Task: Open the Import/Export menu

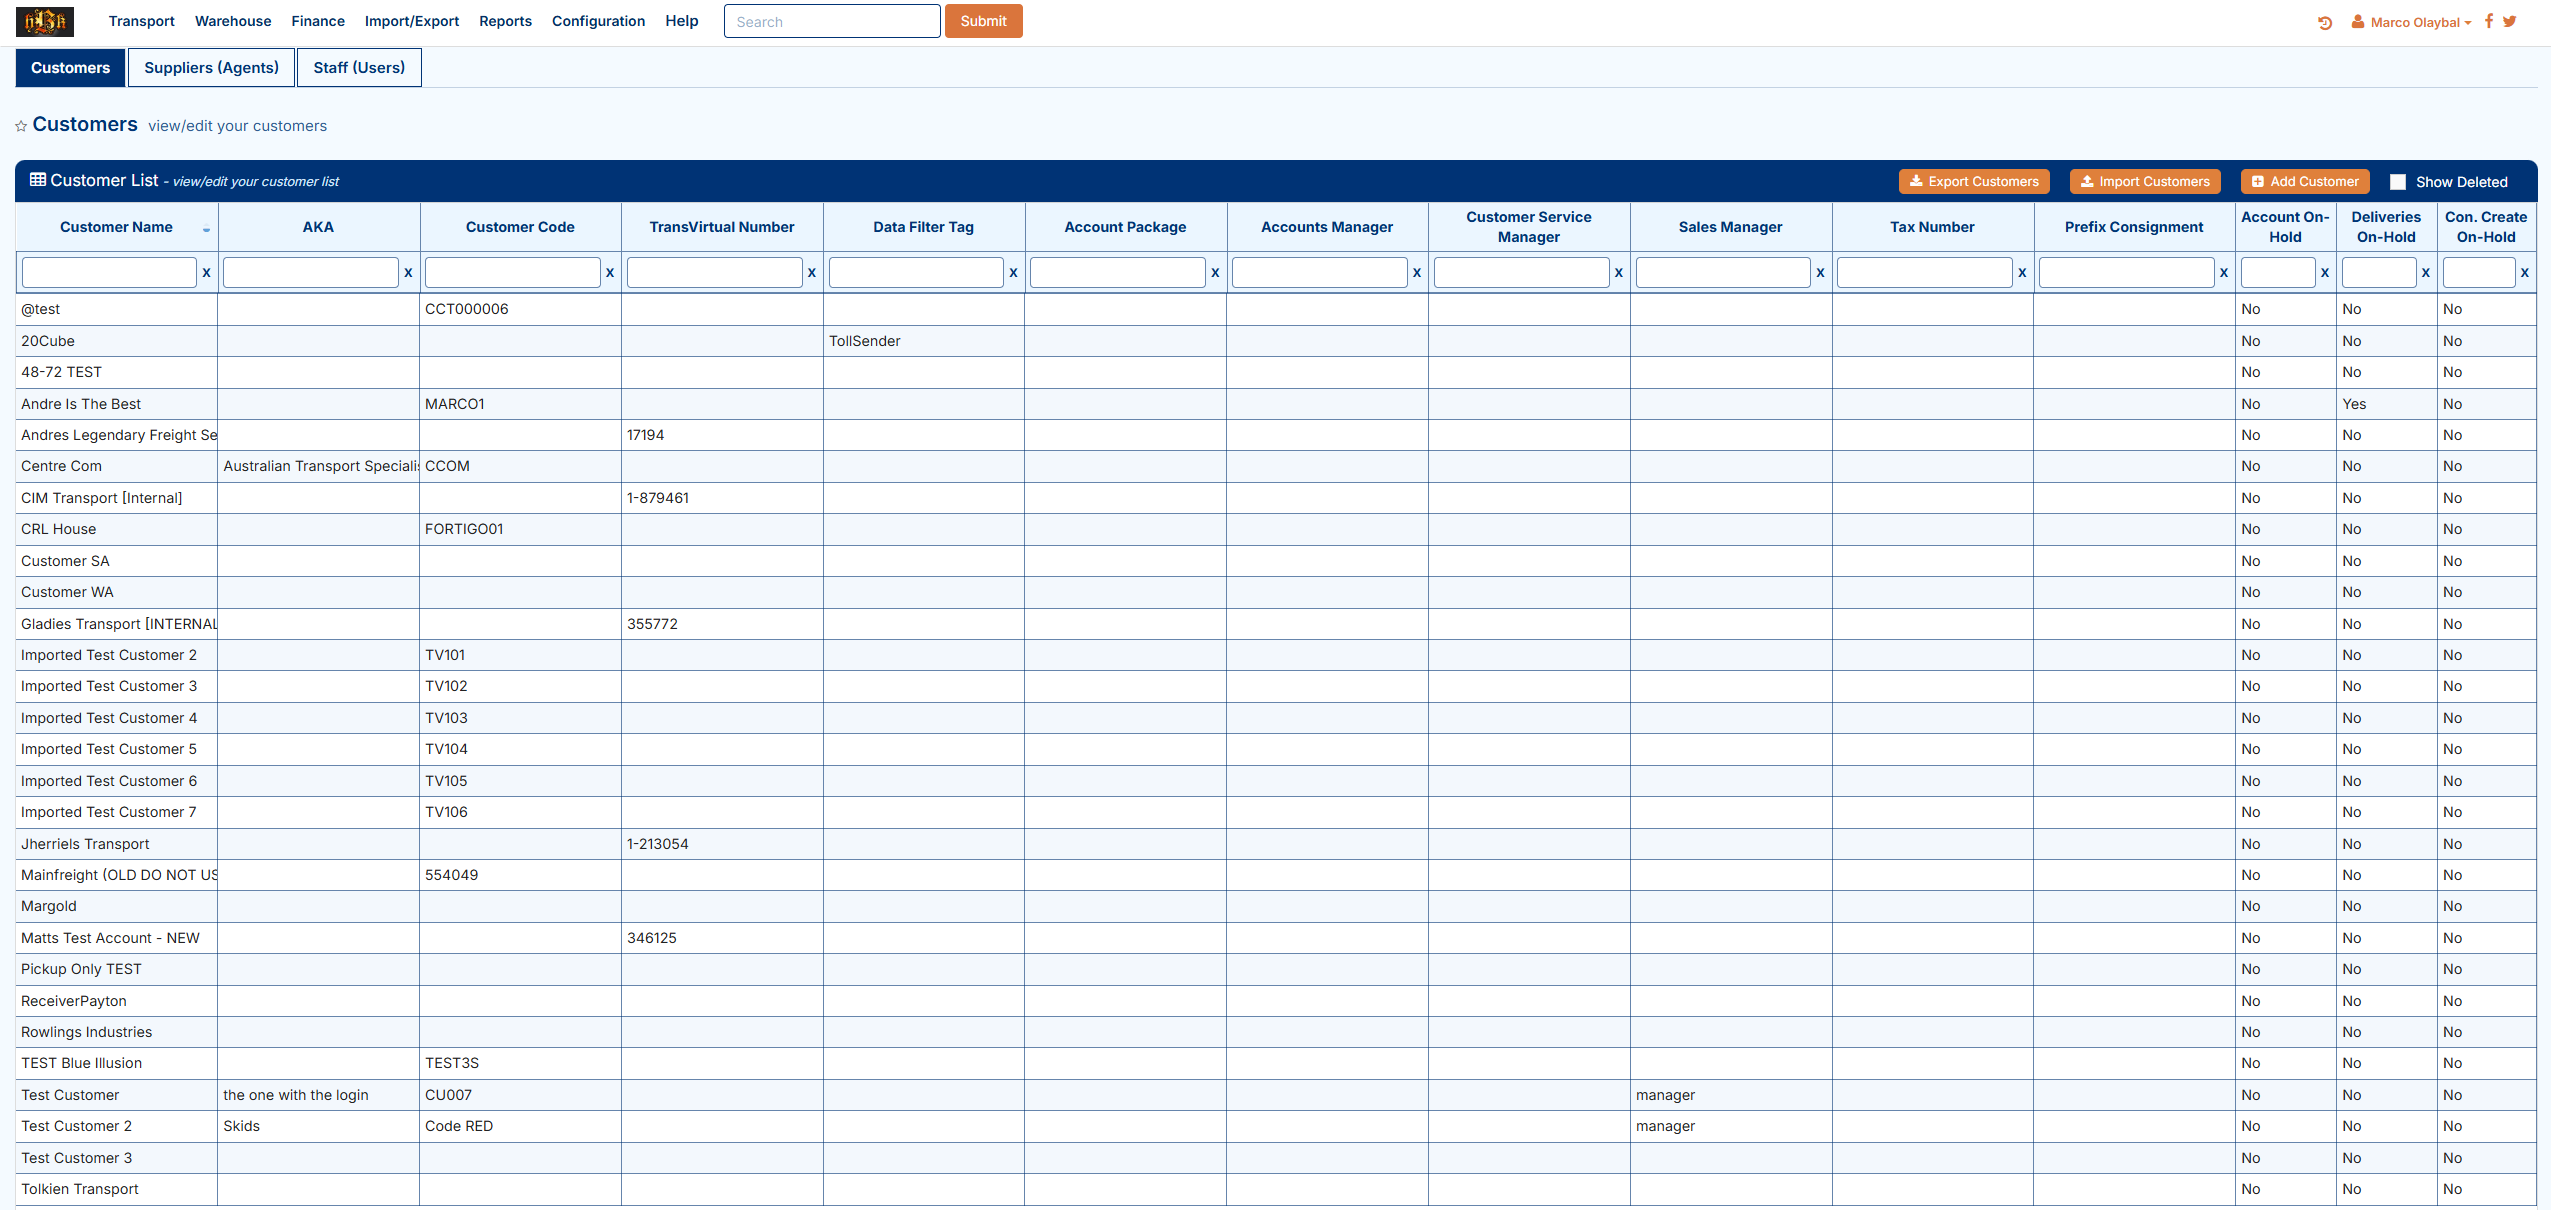Action: [x=411, y=21]
